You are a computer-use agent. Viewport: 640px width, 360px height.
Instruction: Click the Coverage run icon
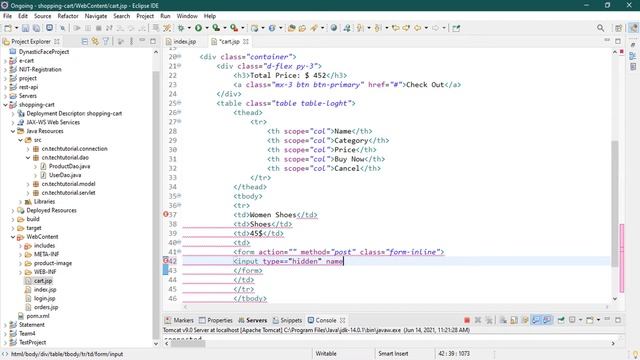[216, 28]
